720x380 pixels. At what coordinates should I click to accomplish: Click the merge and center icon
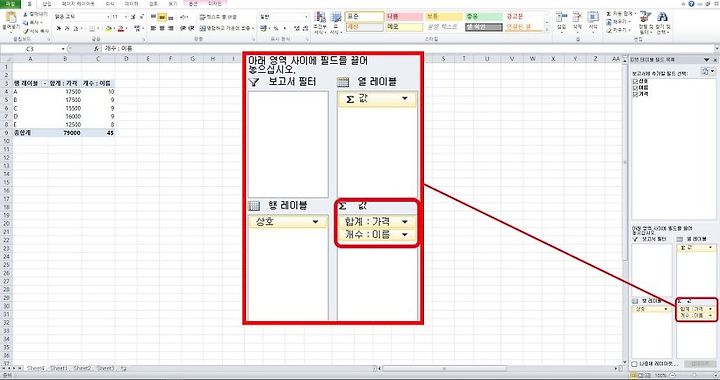pos(203,28)
